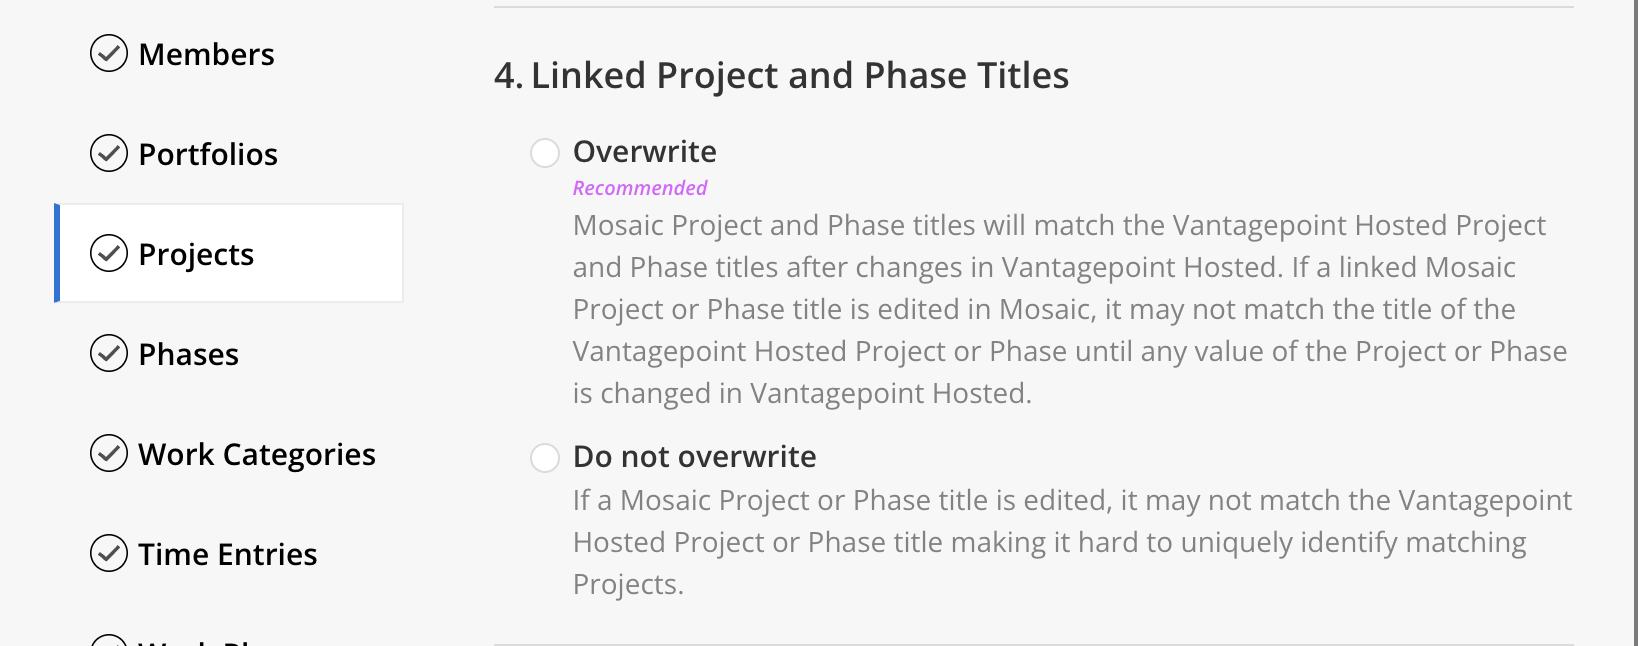
Task: Navigate to the Time Entries section
Action: point(228,554)
